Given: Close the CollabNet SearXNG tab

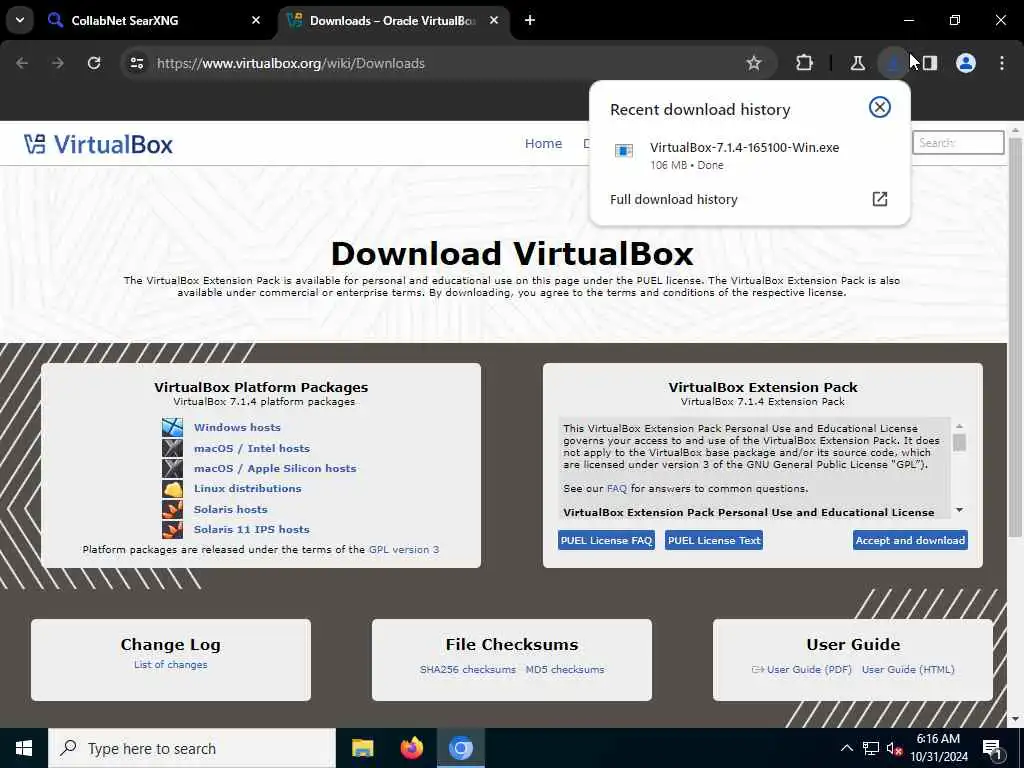Looking at the screenshot, I should (256, 20).
